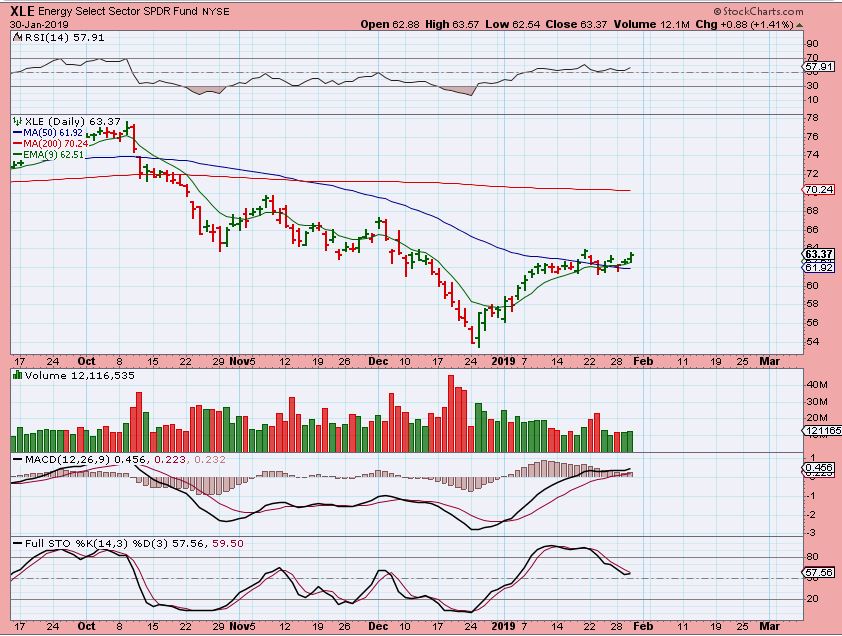
Task: Click the MA(200) 70.24 legend text
Action: pyautogui.click(x=56, y=144)
